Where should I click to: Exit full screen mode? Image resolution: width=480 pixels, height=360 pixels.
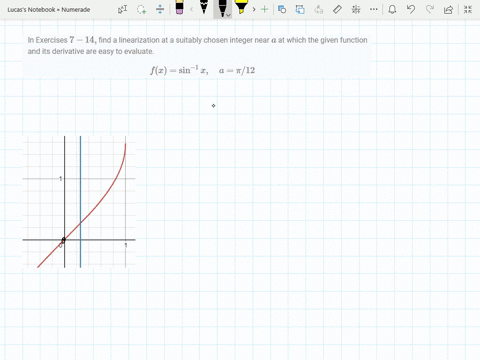pyautogui.click(x=468, y=9)
